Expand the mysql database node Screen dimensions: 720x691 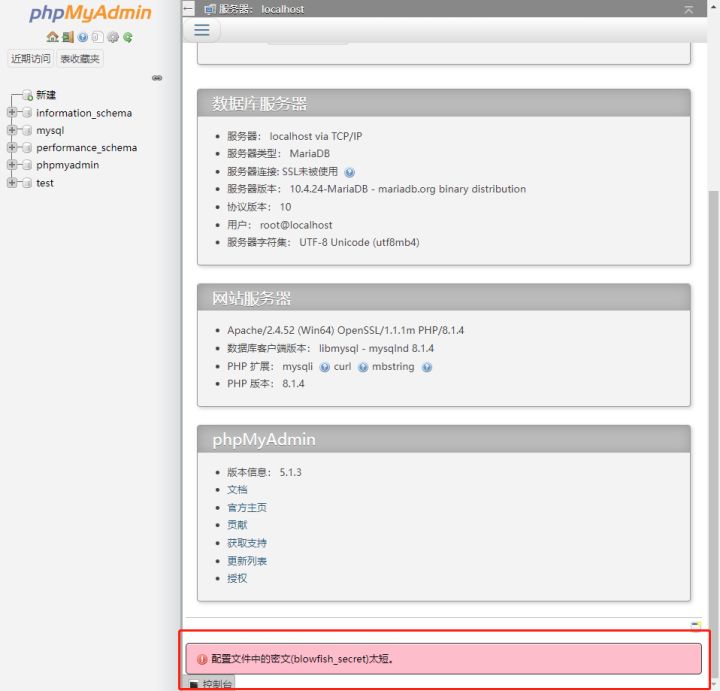click(x=12, y=130)
